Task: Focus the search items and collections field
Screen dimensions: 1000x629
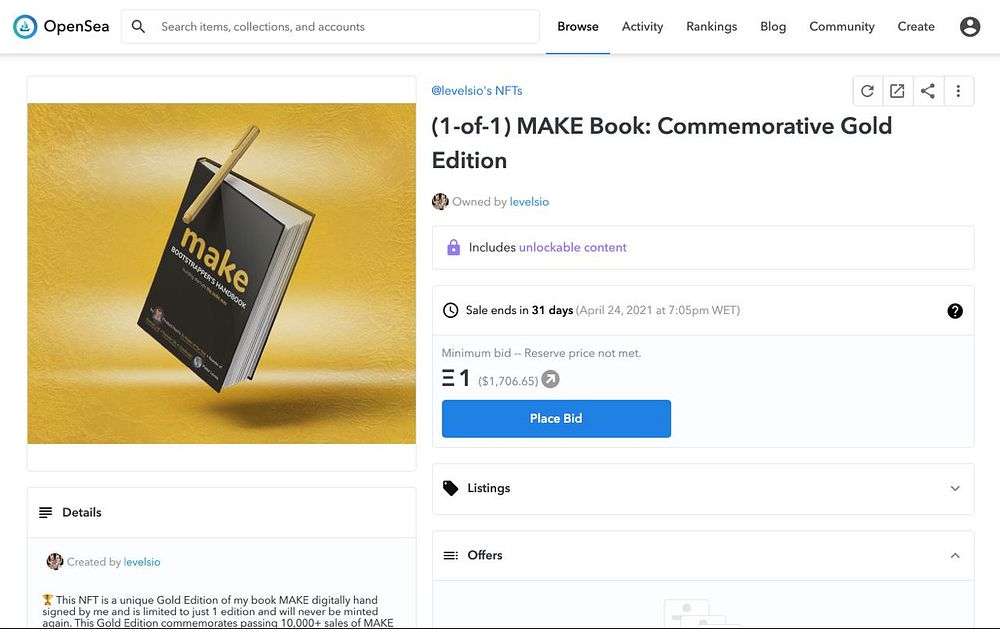Action: [x=340, y=27]
